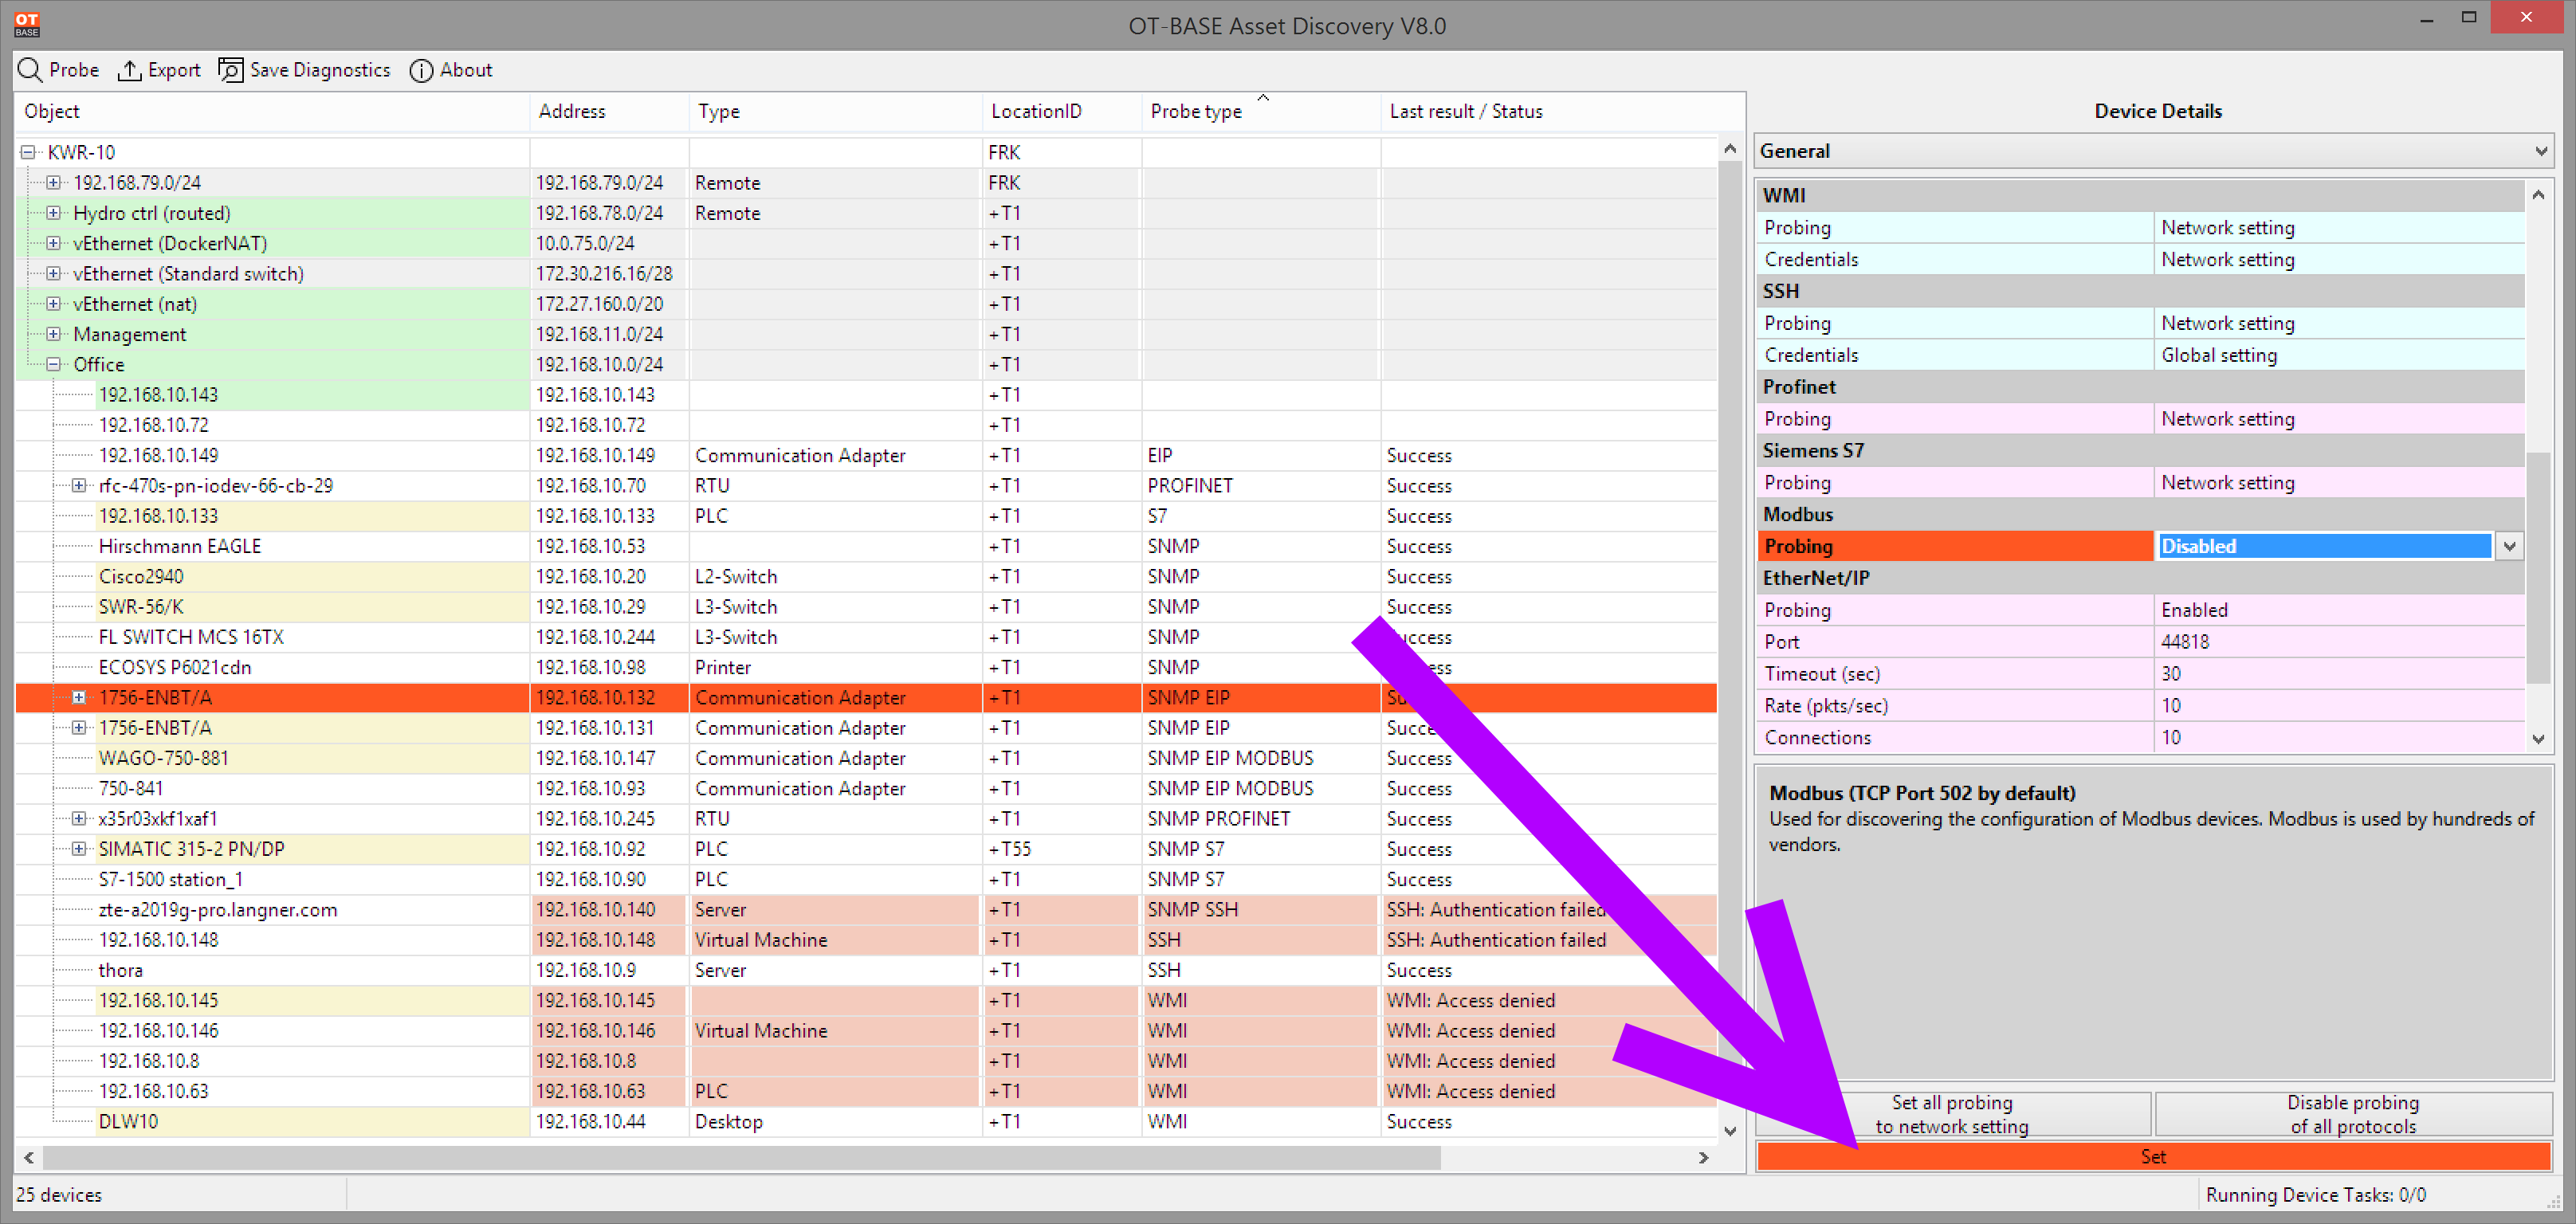The image size is (2576, 1224).
Task: Sort by the Probe type column header
Action: point(1261,111)
